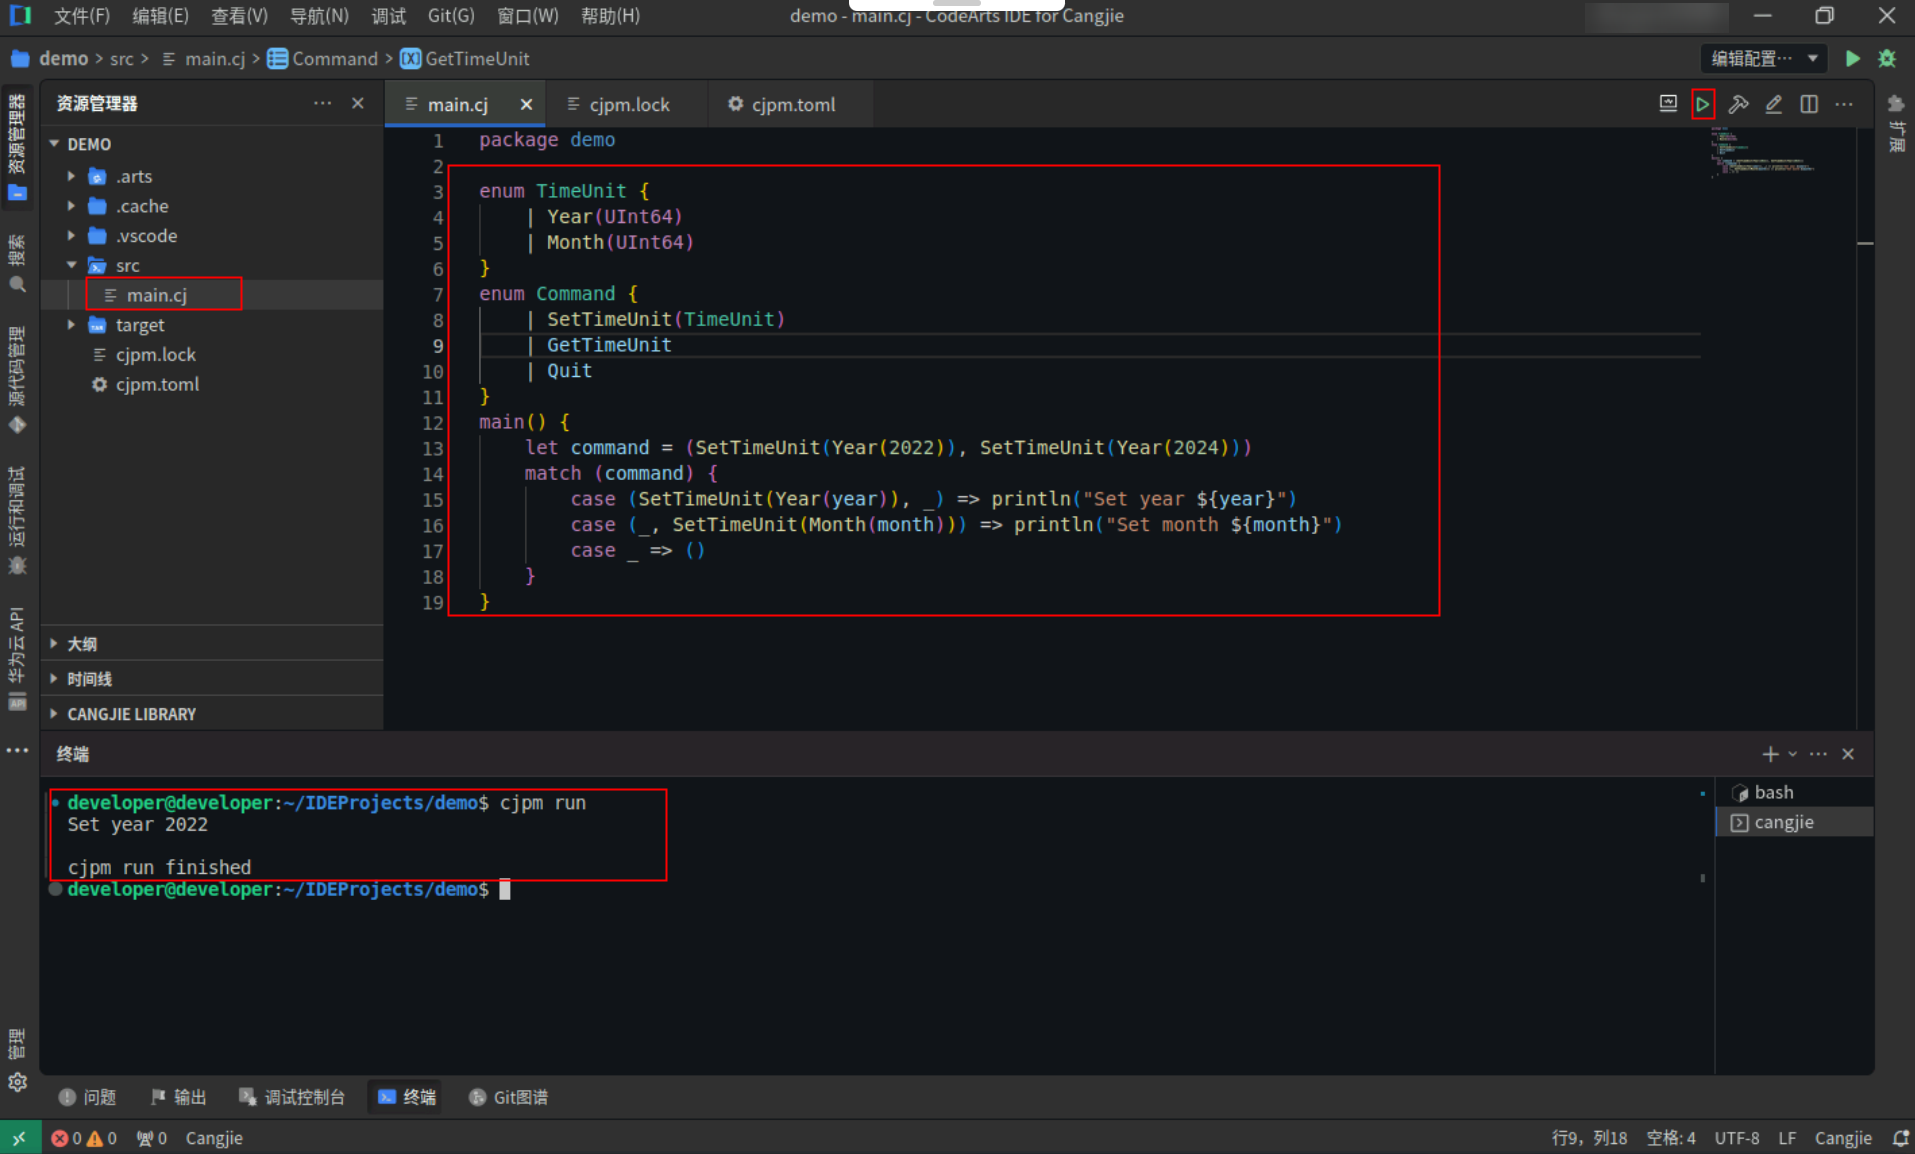Add a new terminal with plus icon
Viewport: 1915px width, 1154px height.
1770,754
